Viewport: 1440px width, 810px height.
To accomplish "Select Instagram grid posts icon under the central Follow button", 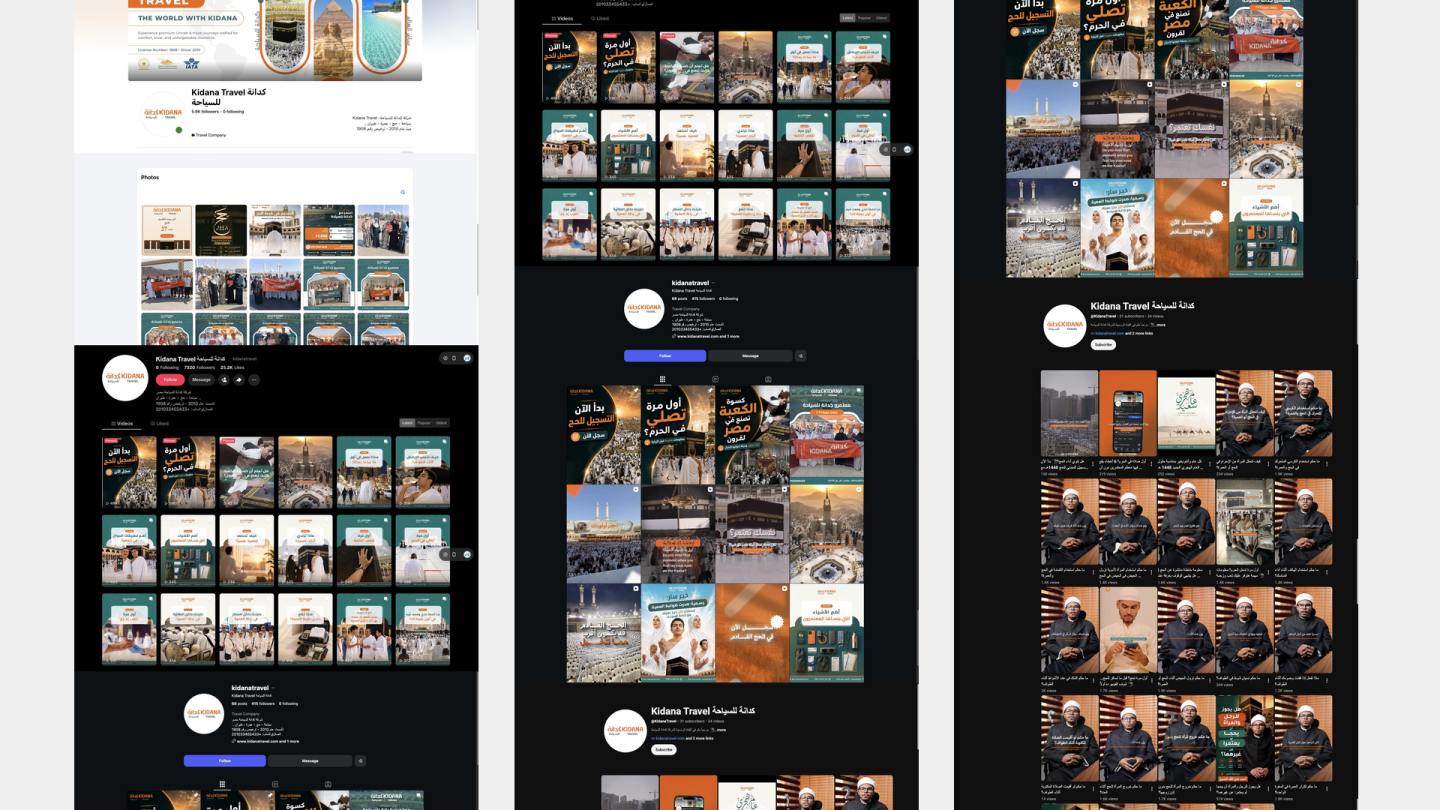I will tap(662, 379).
